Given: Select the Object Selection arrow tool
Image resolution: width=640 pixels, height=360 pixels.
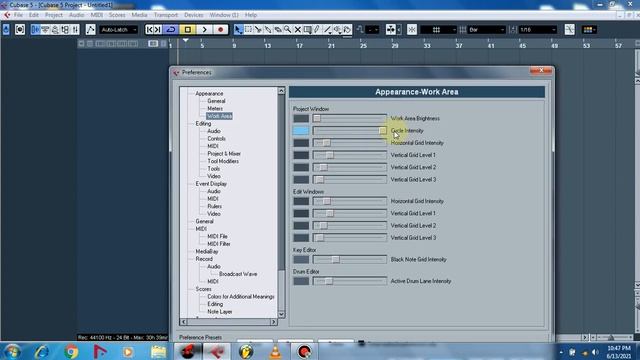Looking at the screenshot, I should pos(238,29).
